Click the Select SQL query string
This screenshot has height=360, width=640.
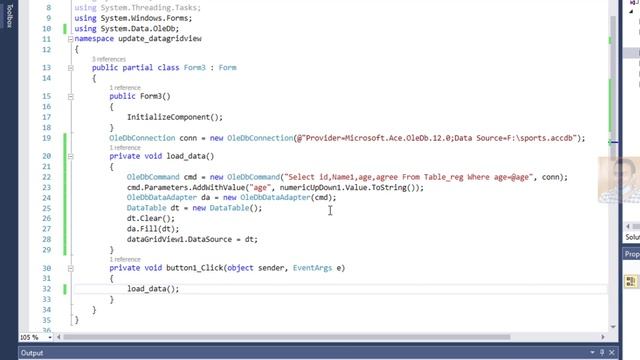pyautogui.click(x=409, y=177)
